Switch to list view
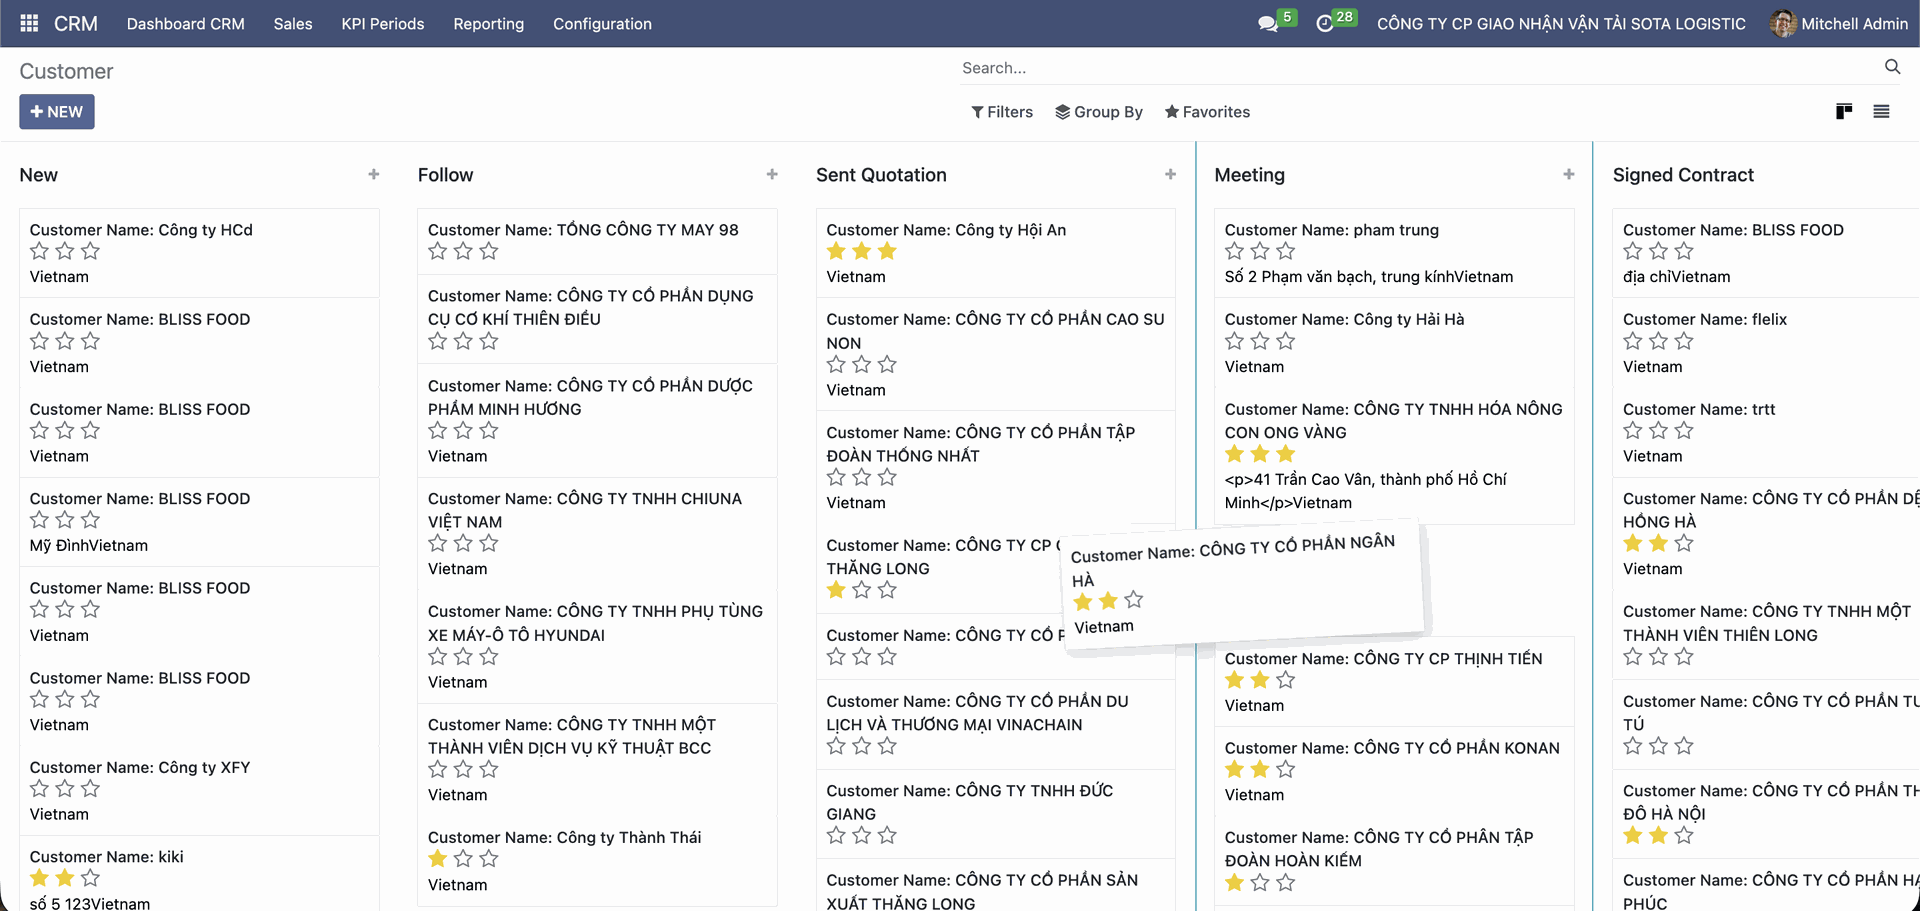The height and width of the screenshot is (911, 1920). pos(1881,112)
